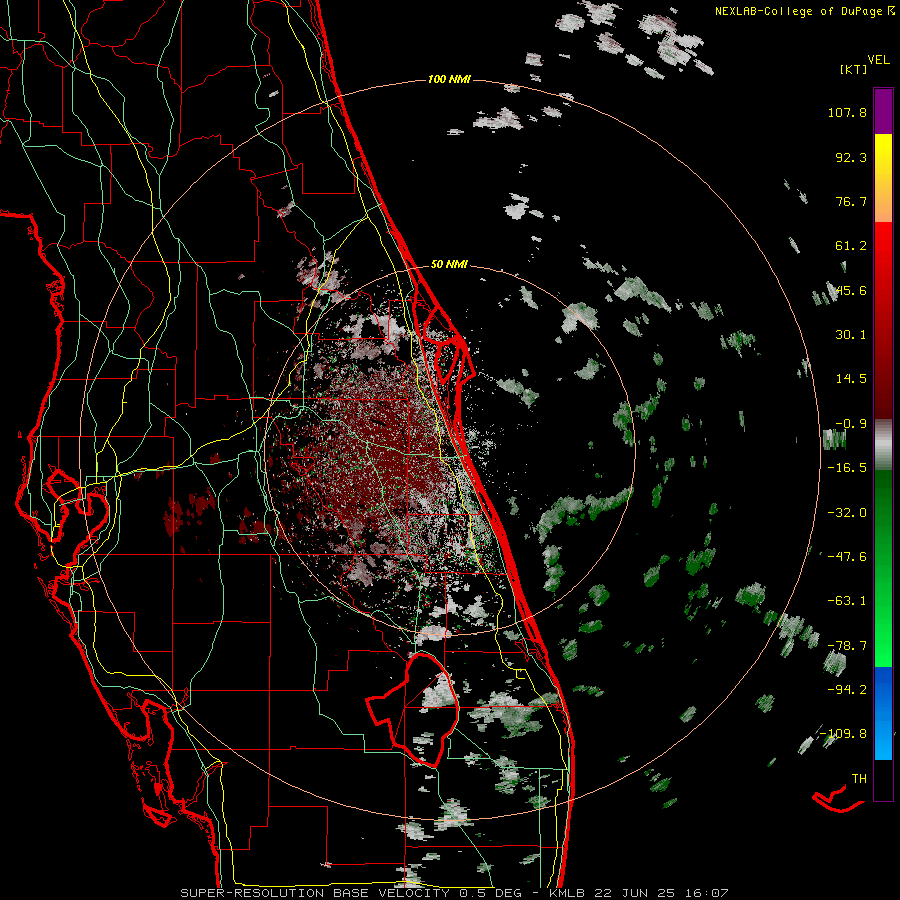This screenshot has height=900, width=900.
Task: Click the -94.2 legend value
Action: (x=847, y=690)
